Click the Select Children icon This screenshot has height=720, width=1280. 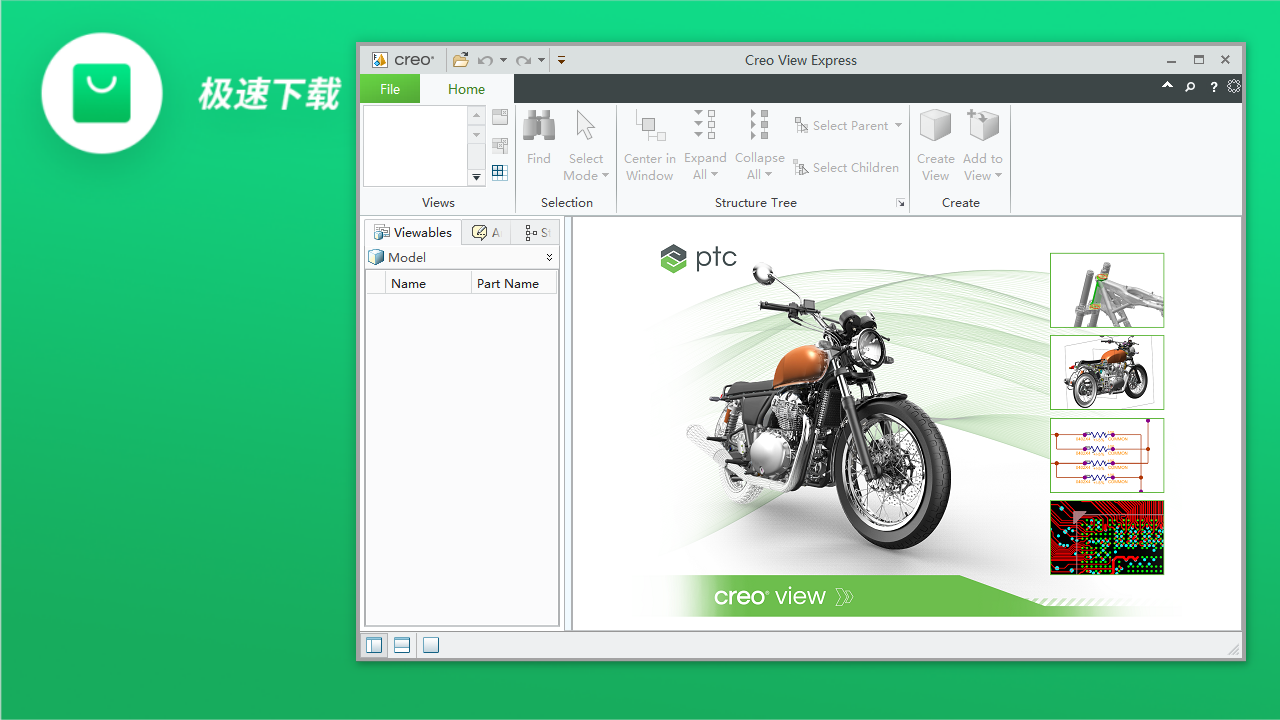[x=801, y=167]
